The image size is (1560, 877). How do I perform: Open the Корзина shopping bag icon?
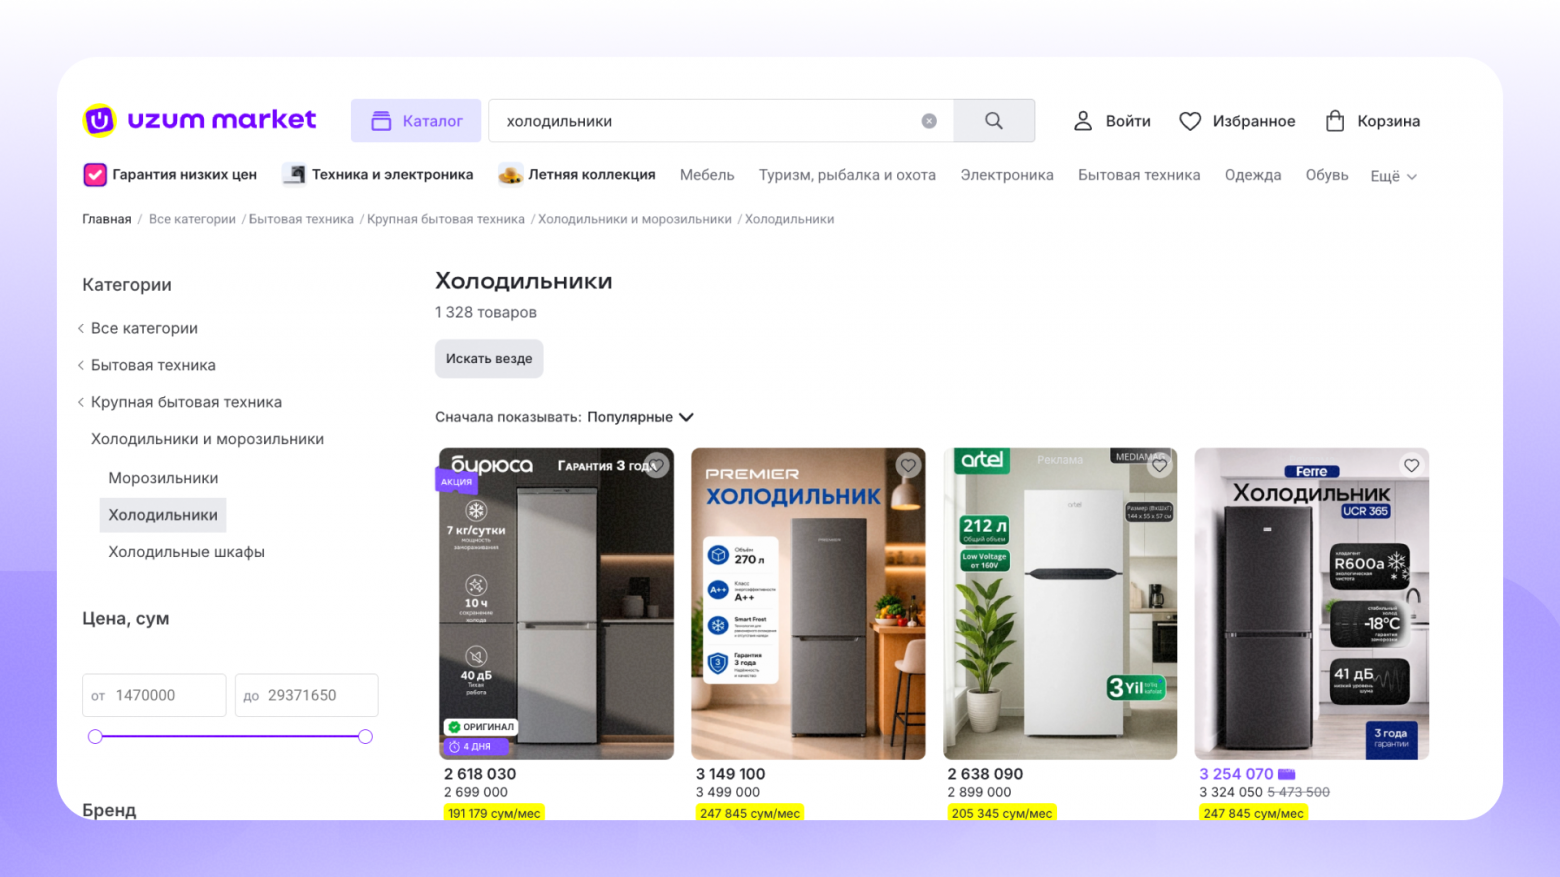1335,121
